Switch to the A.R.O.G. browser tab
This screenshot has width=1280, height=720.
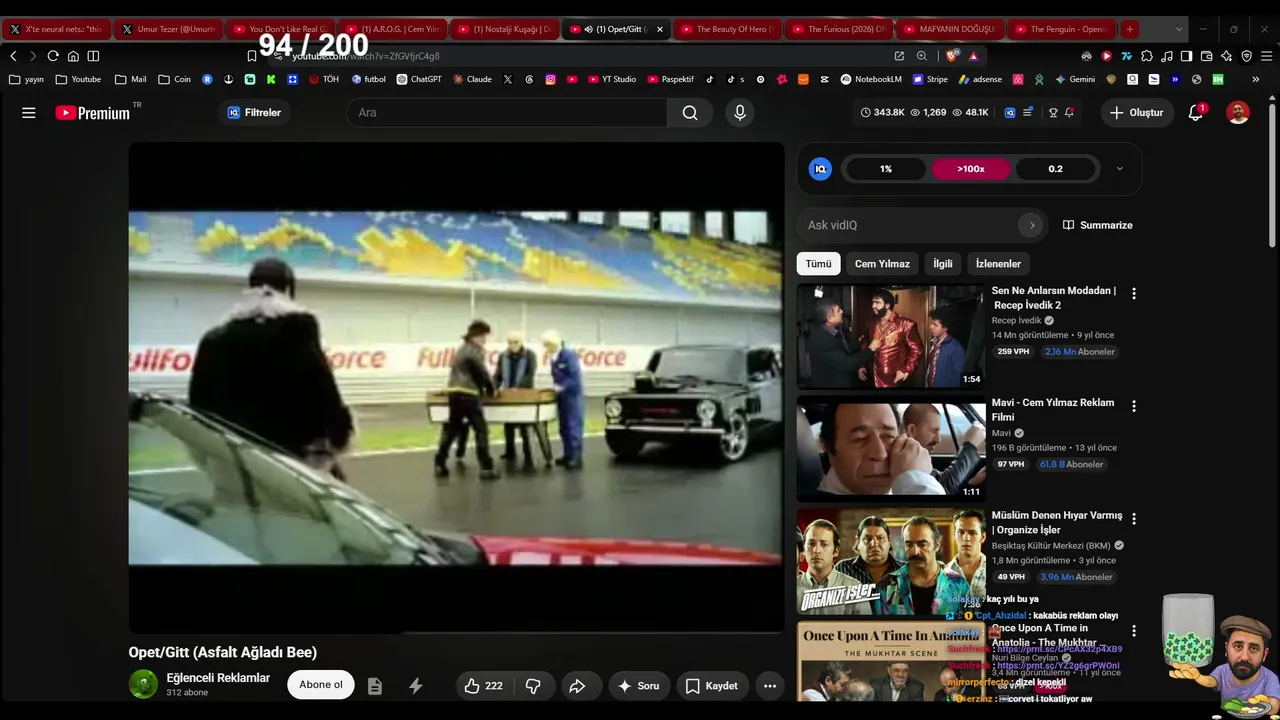click(x=393, y=29)
